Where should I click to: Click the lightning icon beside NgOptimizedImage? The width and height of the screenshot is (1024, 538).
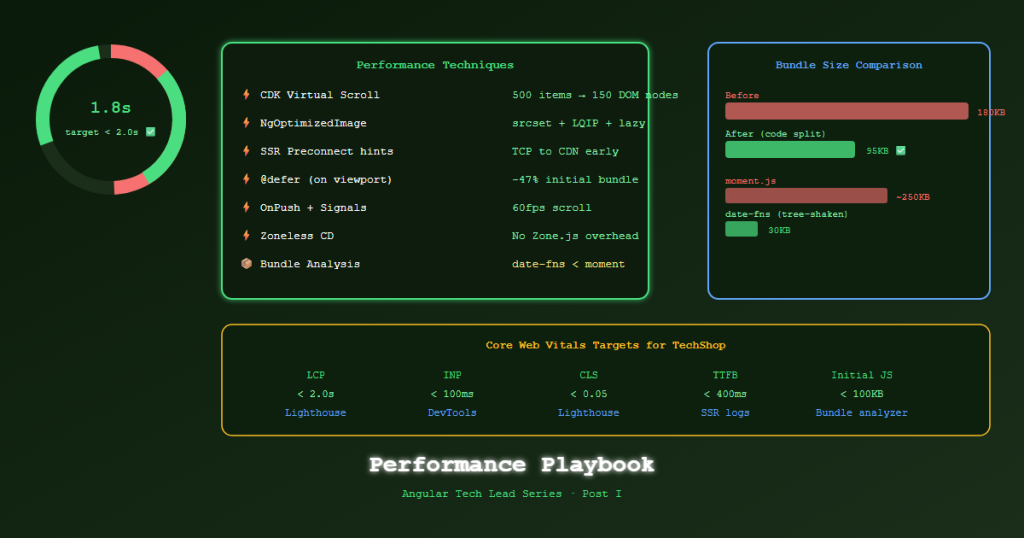[x=246, y=123]
